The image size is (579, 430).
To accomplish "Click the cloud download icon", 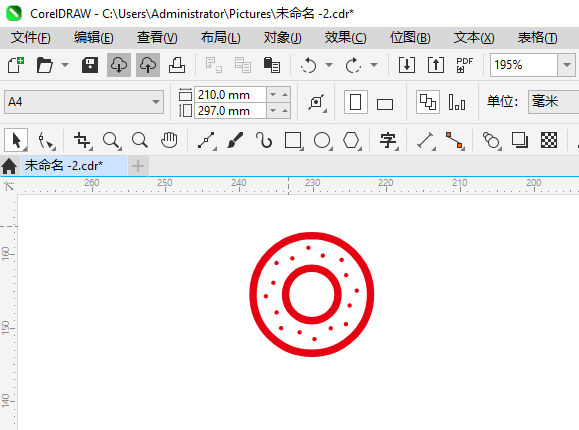I will pos(119,65).
